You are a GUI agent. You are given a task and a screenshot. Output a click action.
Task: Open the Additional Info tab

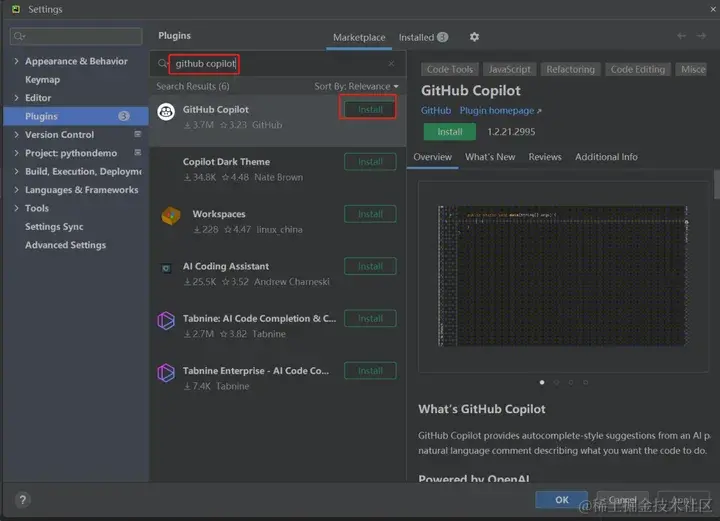[x=606, y=157]
